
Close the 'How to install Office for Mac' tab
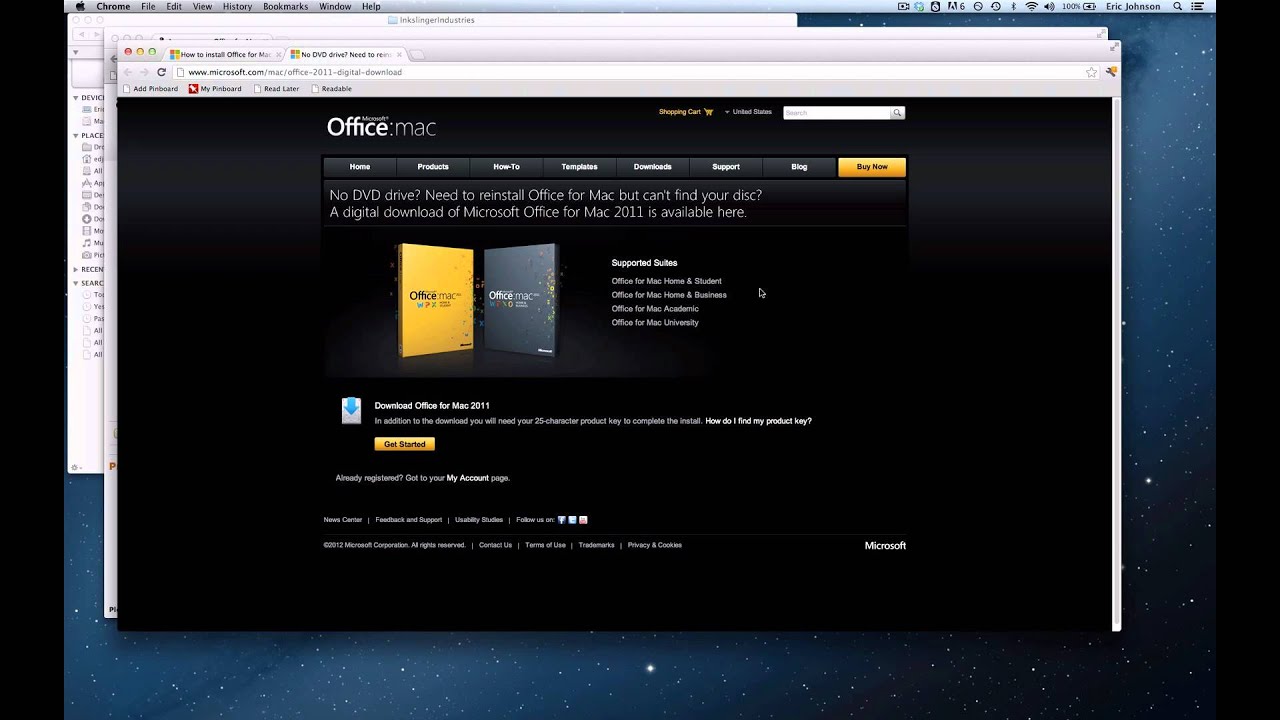[x=279, y=54]
